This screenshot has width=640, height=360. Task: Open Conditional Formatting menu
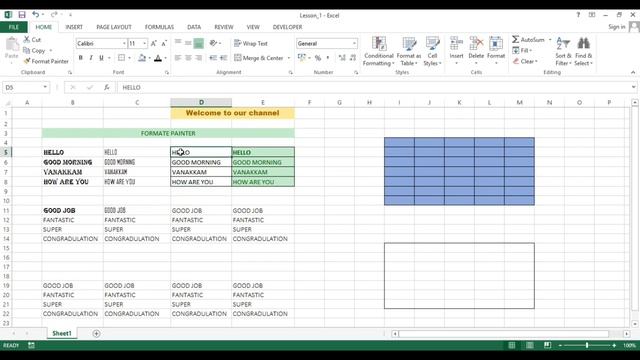[379, 51]
